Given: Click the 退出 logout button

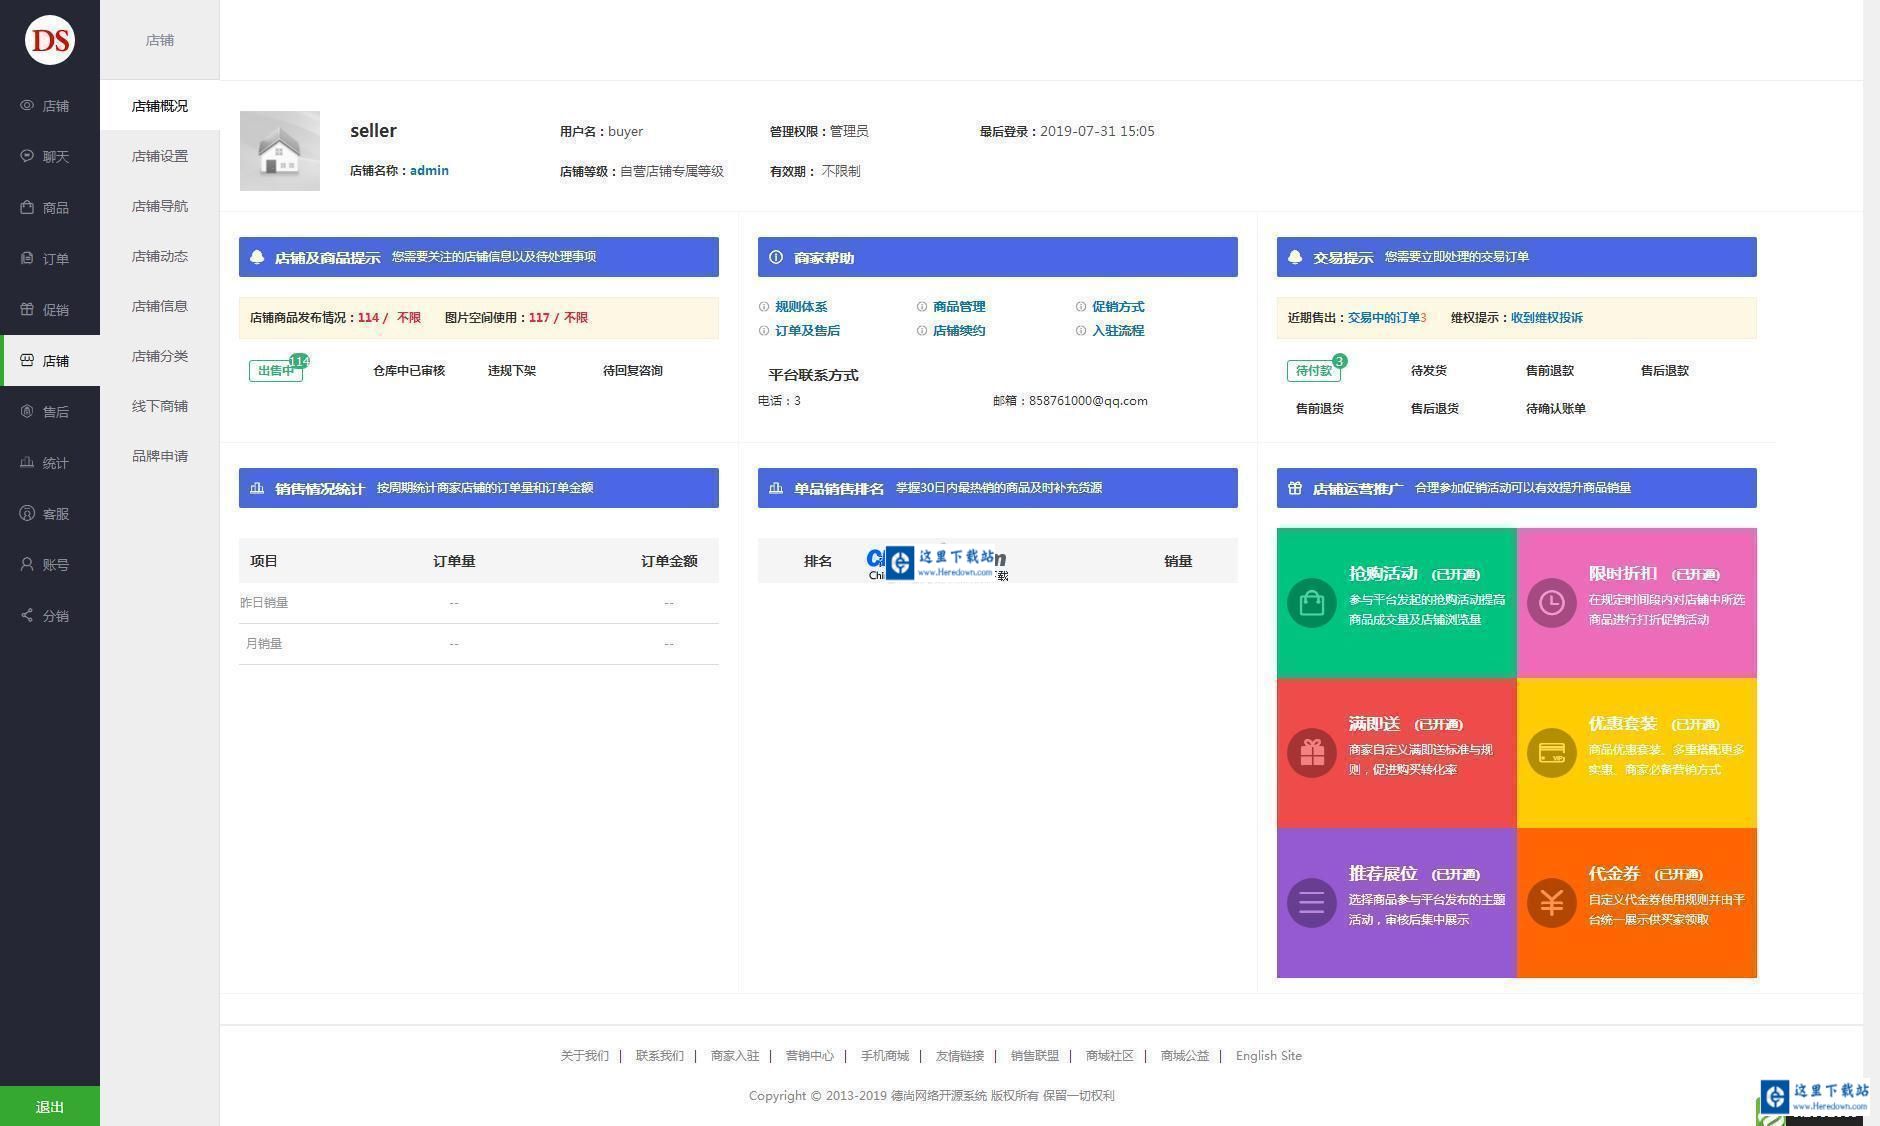Looking at the screenshot, I should click(49, 1107).
